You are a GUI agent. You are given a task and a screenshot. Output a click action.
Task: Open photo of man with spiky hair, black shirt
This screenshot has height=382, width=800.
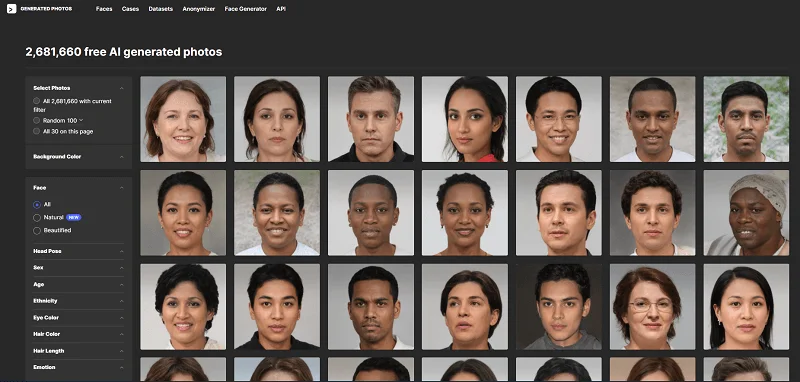click(371, 119)
